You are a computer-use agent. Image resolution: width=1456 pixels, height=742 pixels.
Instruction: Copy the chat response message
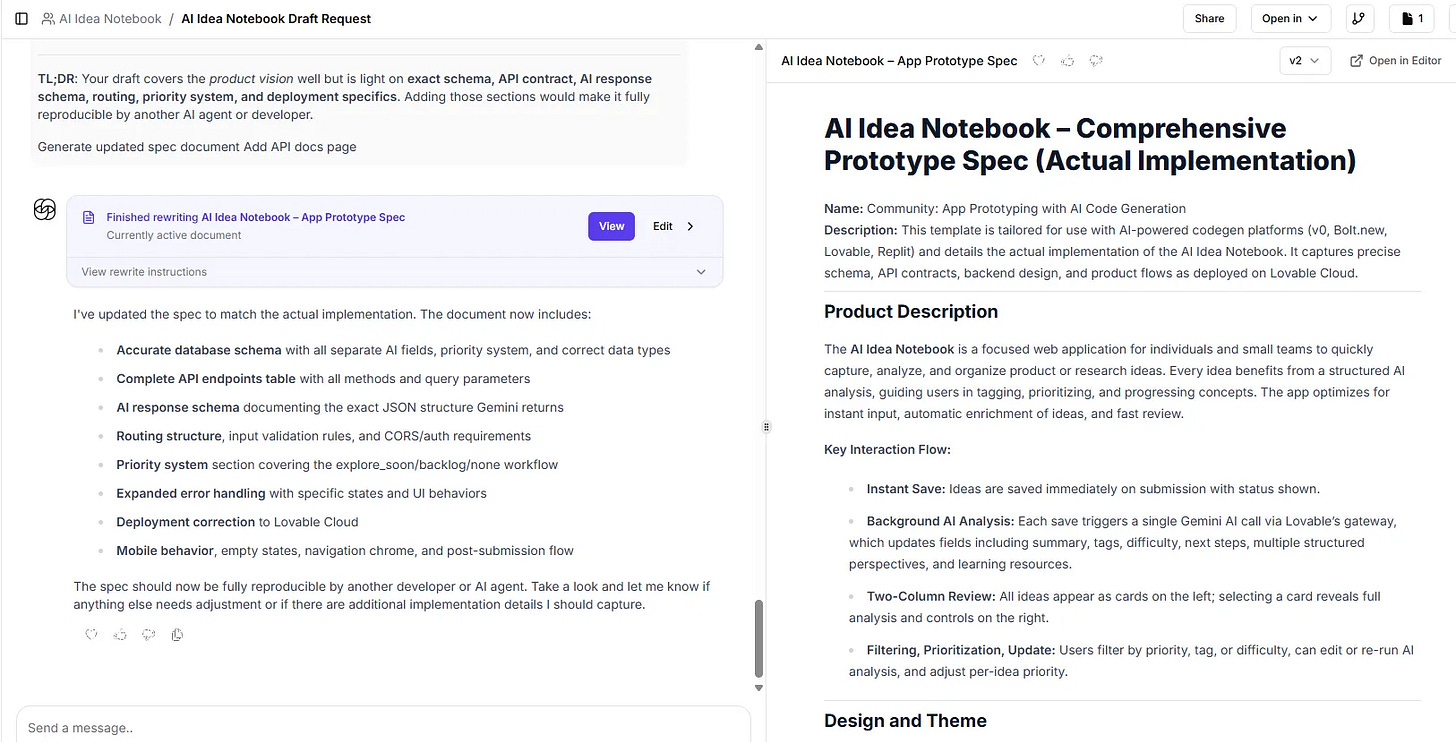(177, 634)
